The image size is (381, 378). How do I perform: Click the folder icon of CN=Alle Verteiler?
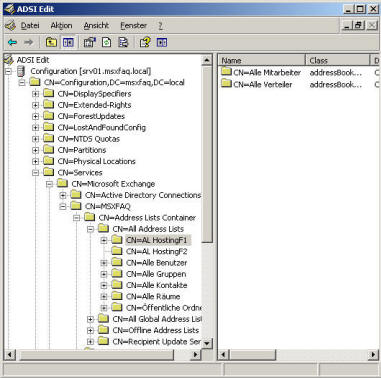(226, 84)
